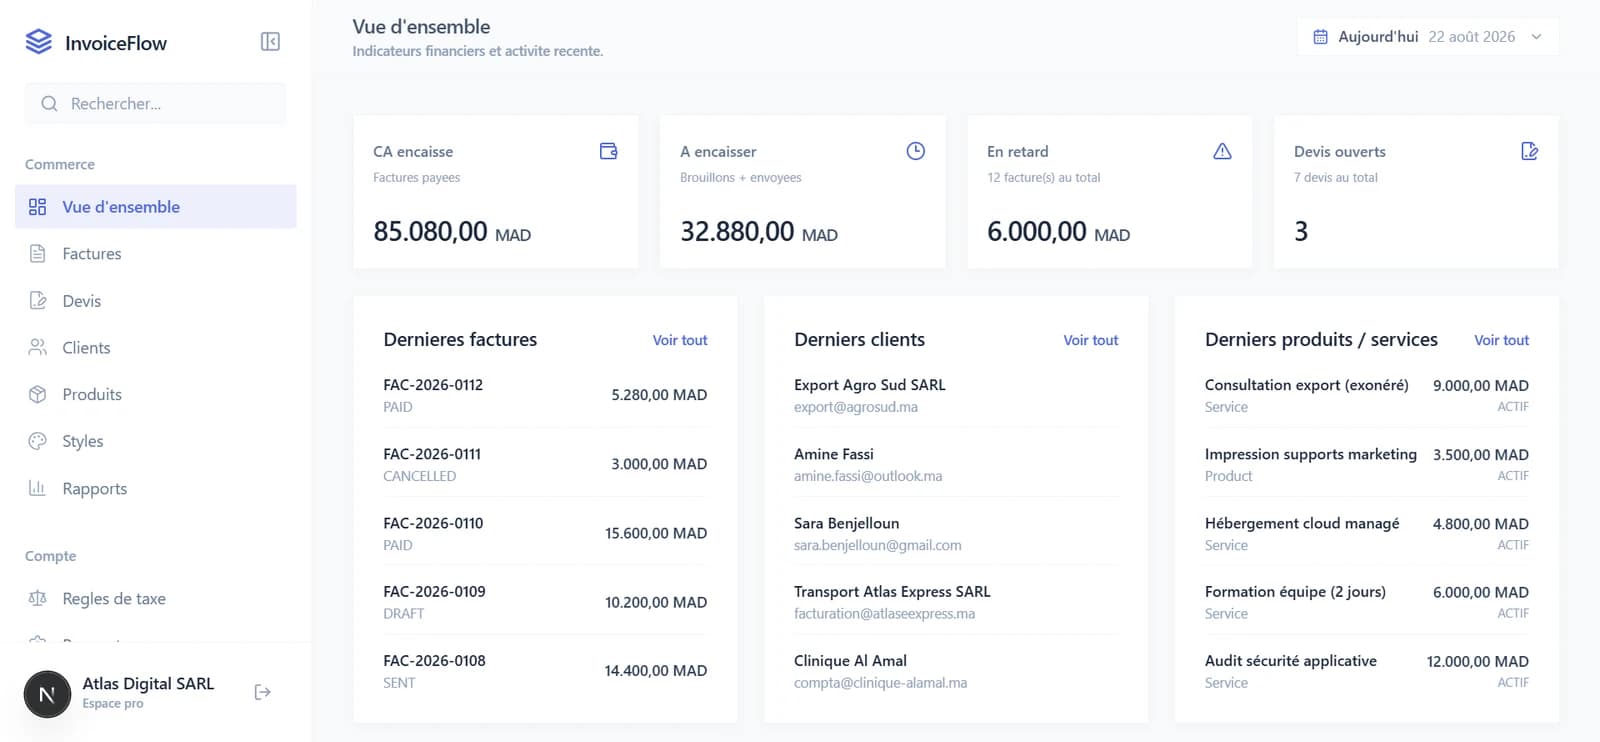Click in the Rechercher search field

click(x=156, y=104)
